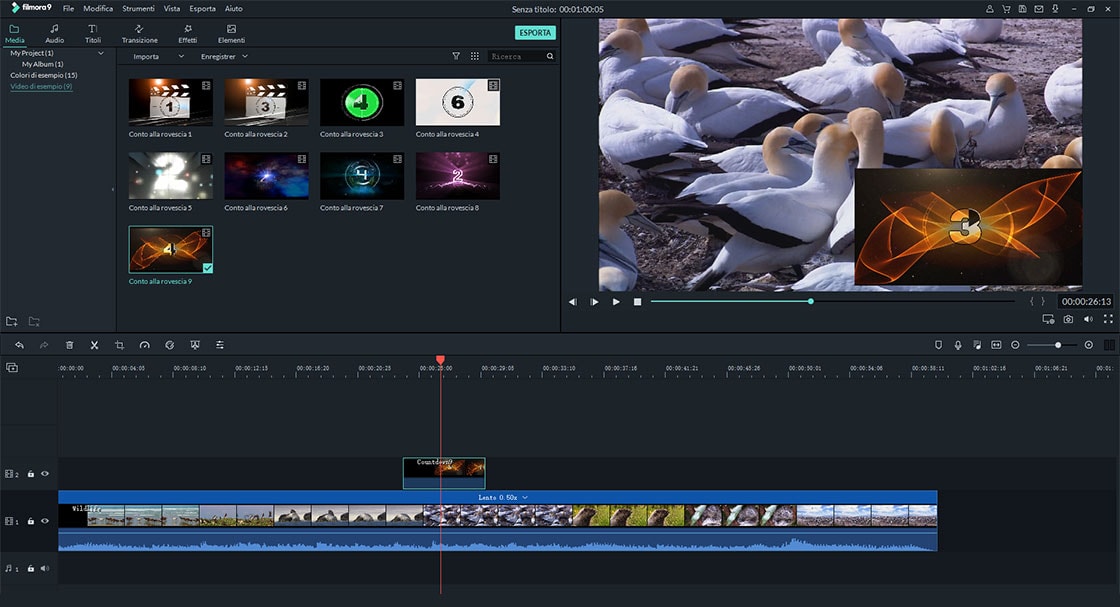Undo the last timeline edit
The height and width of the screenshot is (607, 1120).
[x=19, y=345]
